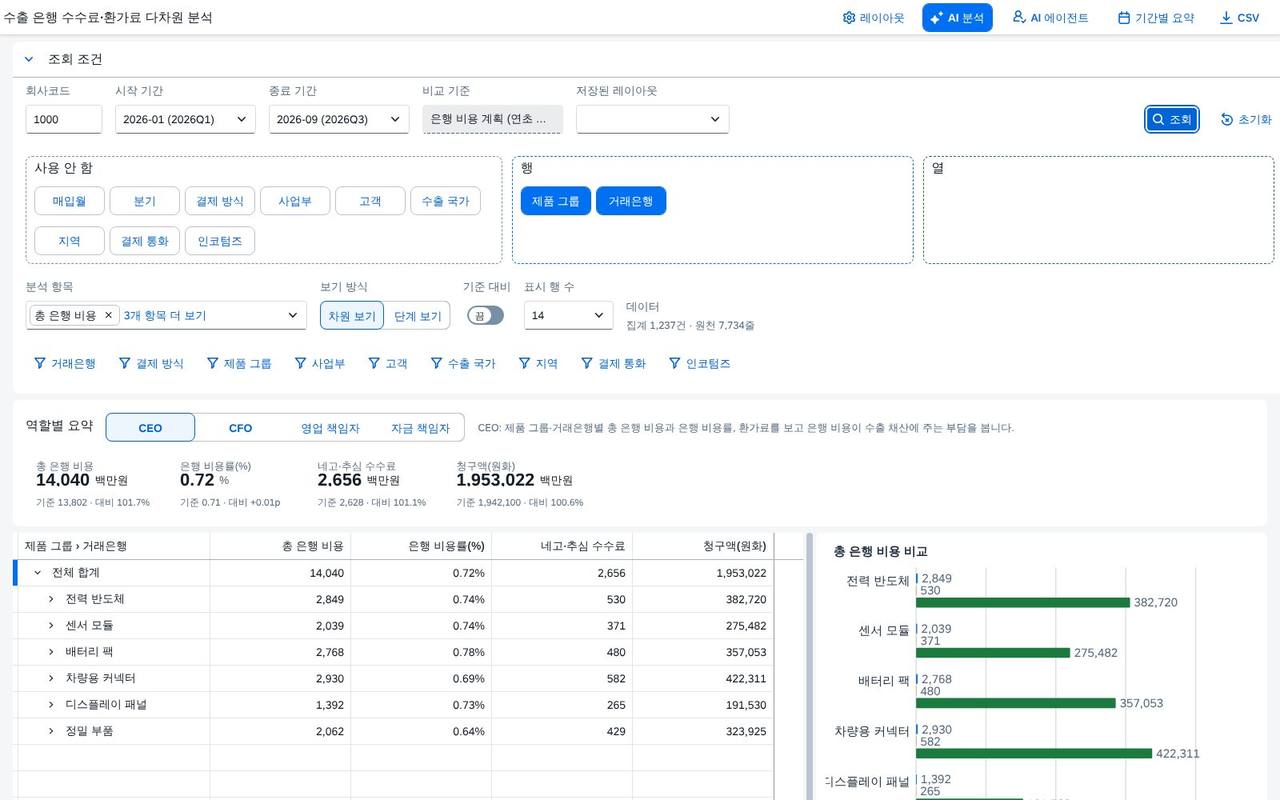Expand the 배터리 팩 row
The image size is (1280, 800).
point(51,652)
